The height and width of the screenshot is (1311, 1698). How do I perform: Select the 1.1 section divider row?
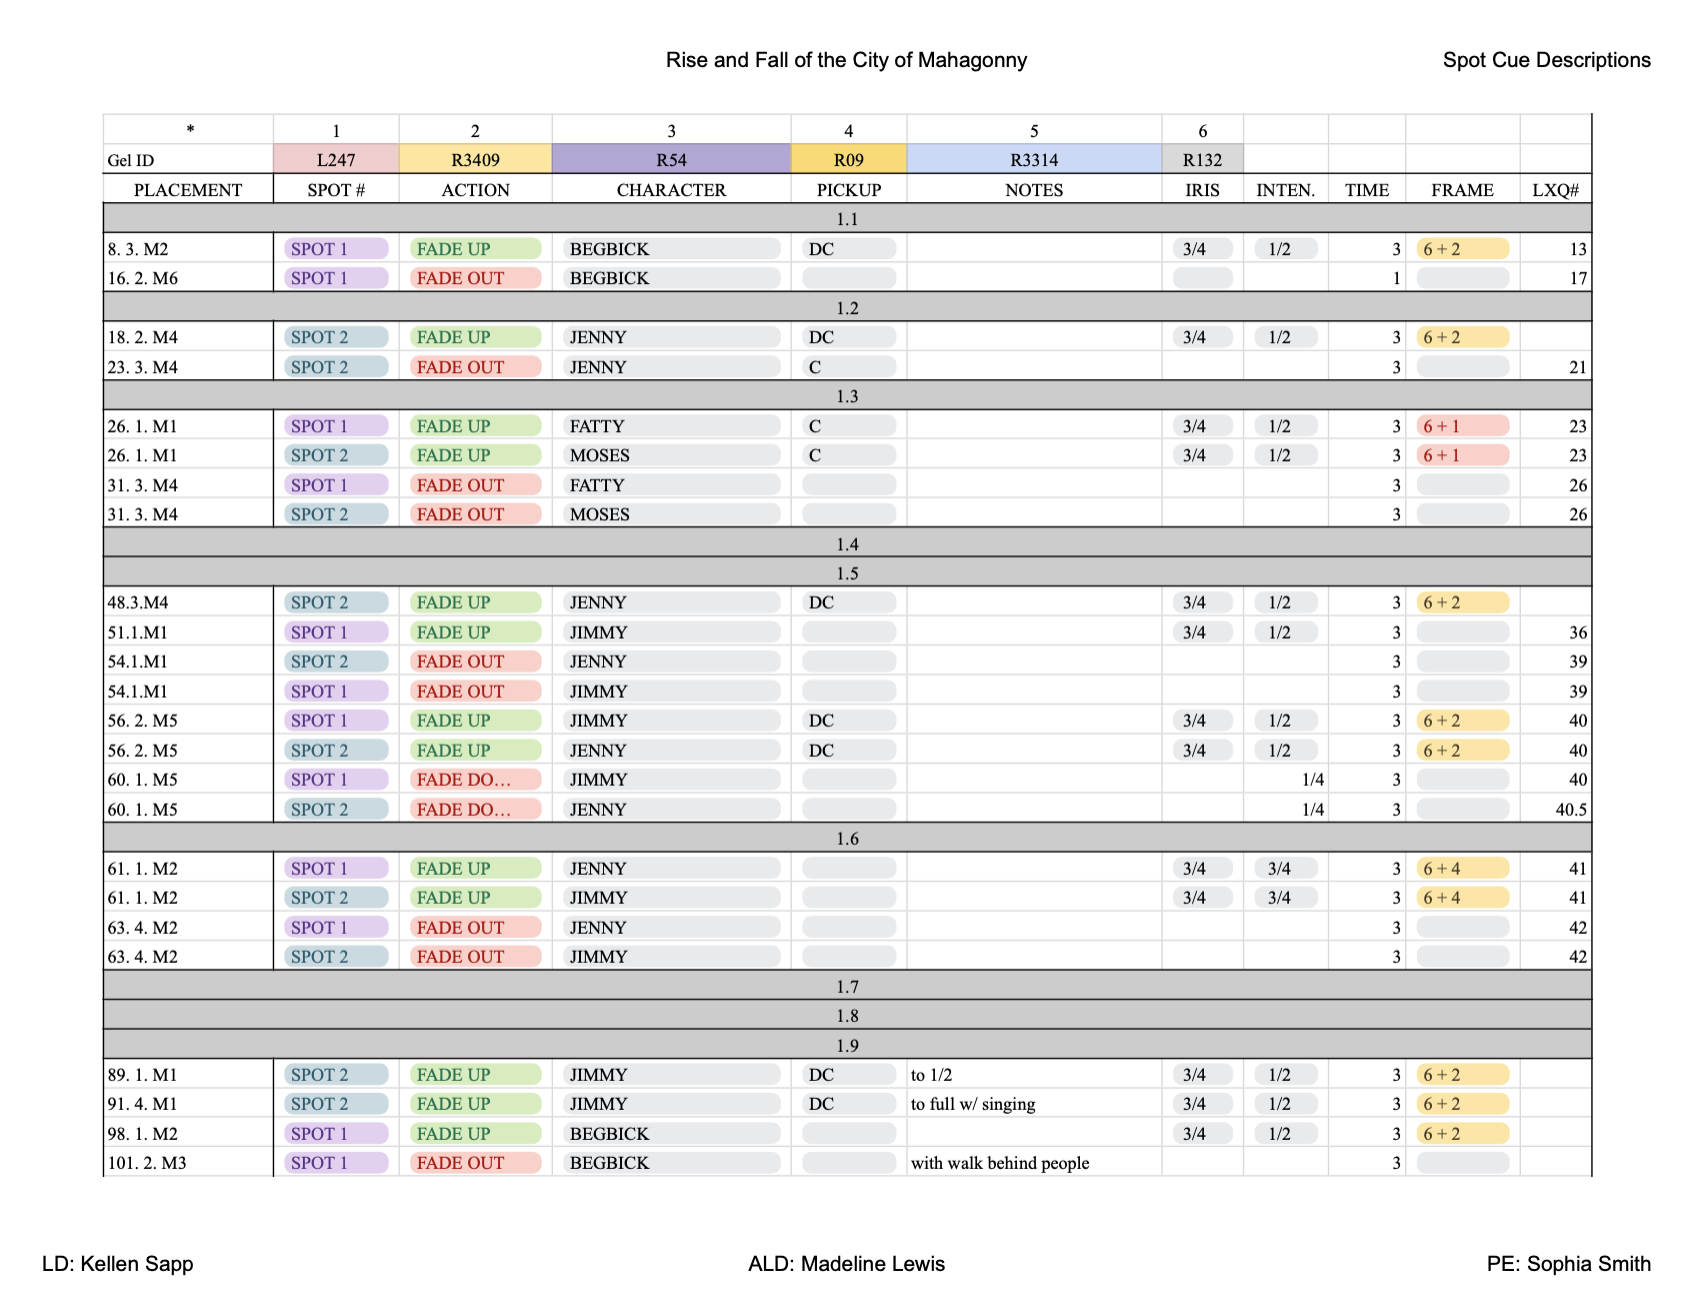(x=847, y=219)
